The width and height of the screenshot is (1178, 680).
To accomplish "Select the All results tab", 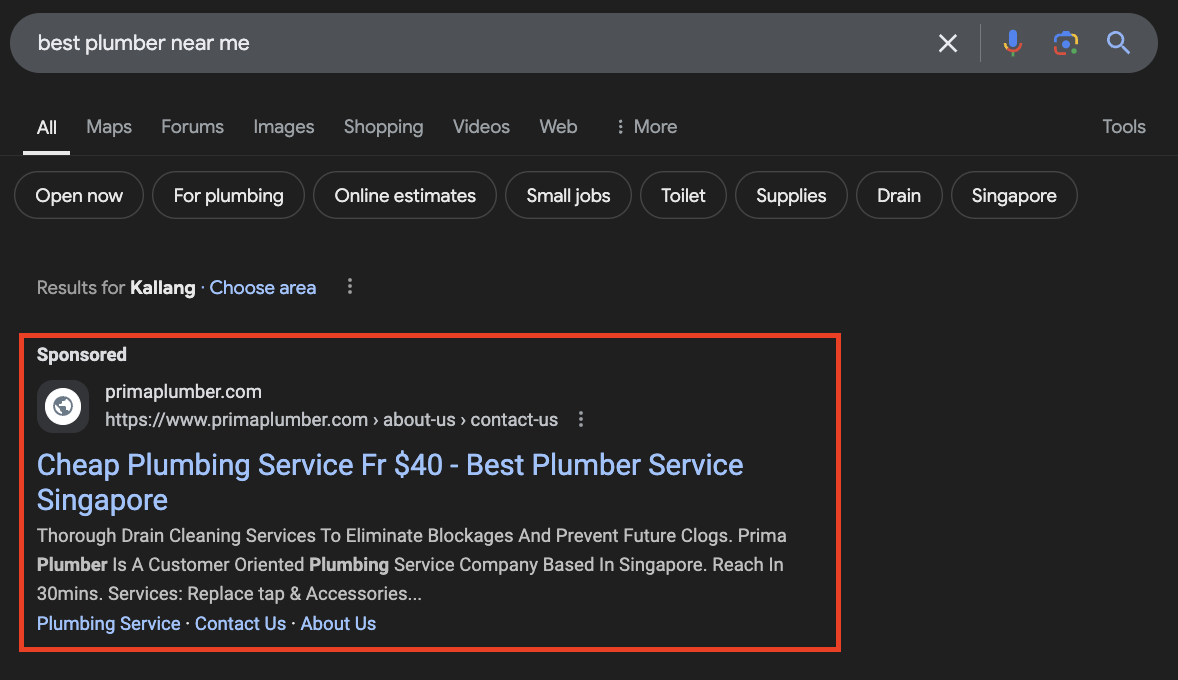I will 47,128.
